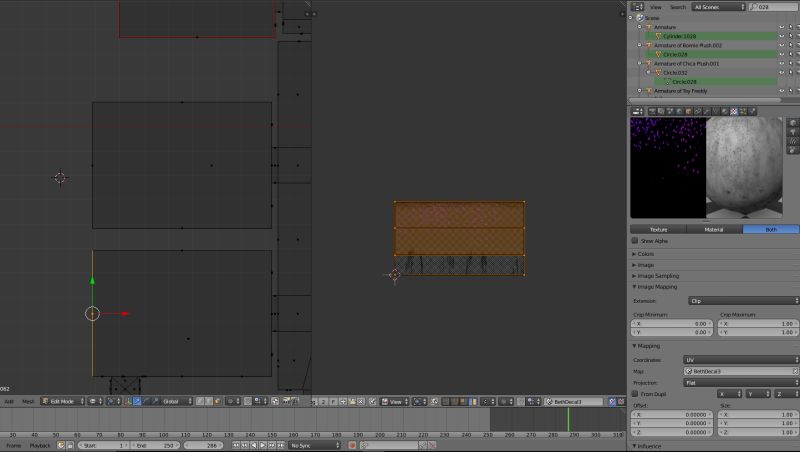Expand the Image Sampling panel
Viewport: 800px width, 452px height.
656,276
